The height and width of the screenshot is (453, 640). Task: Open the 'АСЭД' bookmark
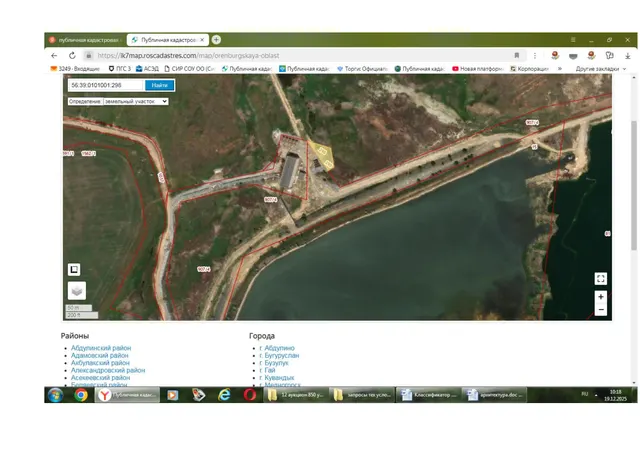coord(147,69)
